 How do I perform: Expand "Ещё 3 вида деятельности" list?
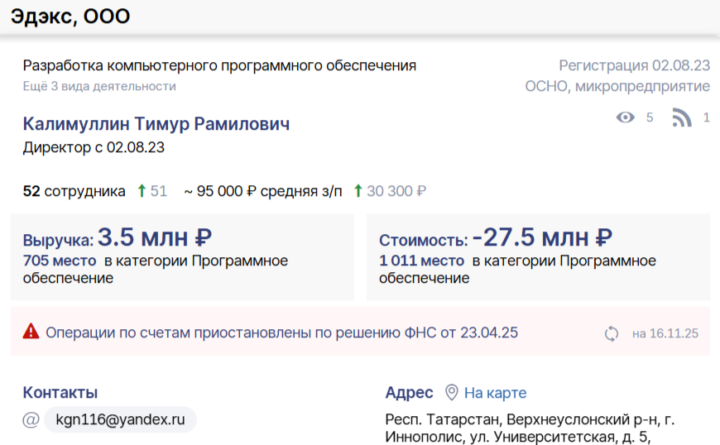pos(99,86)
